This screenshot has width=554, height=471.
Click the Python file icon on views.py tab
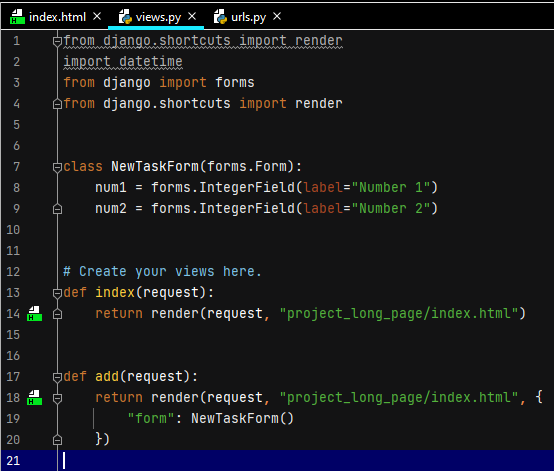point(125,17)
